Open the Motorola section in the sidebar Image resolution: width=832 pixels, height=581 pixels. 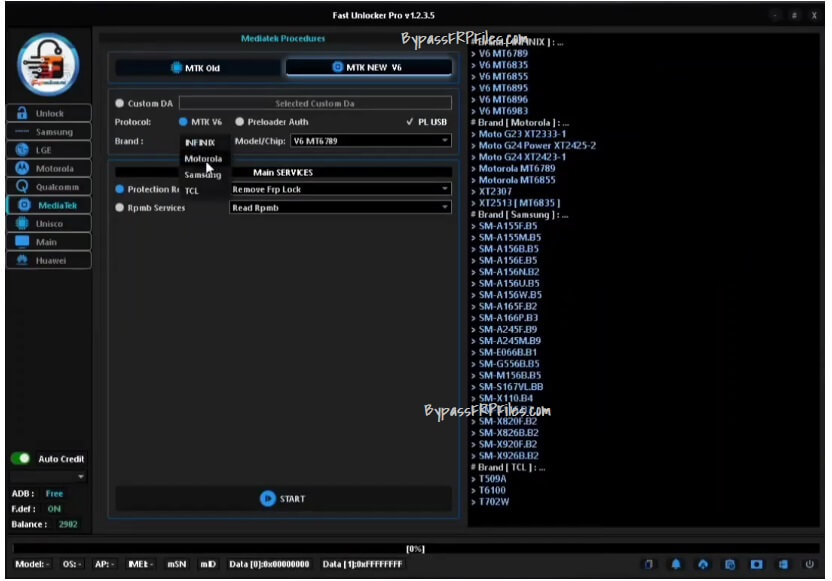[49, 168]
